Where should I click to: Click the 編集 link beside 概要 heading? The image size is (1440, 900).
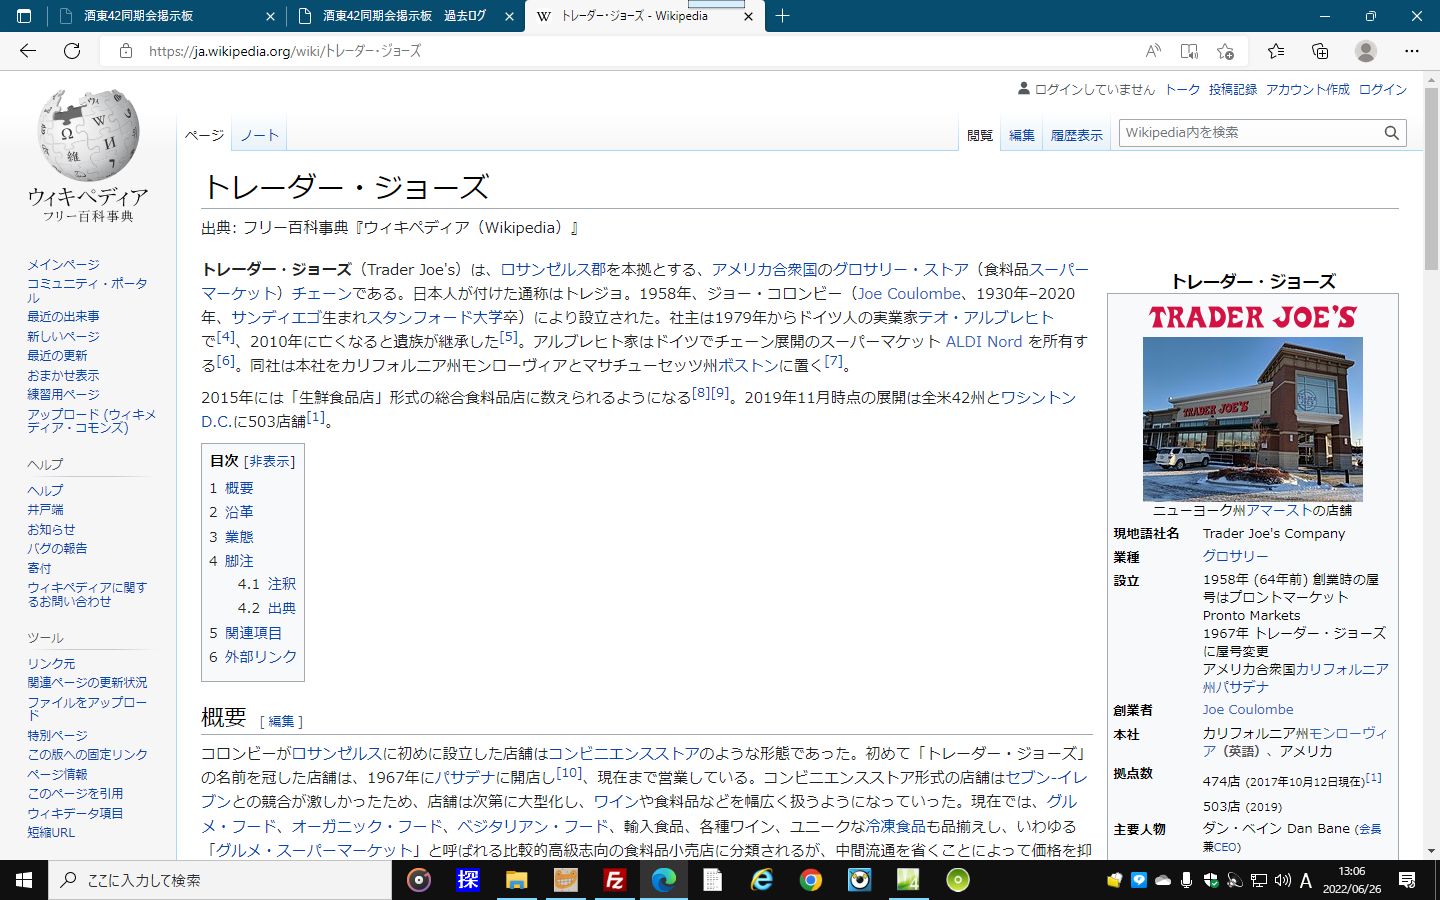pyautogui.click(x=282, y=721)
